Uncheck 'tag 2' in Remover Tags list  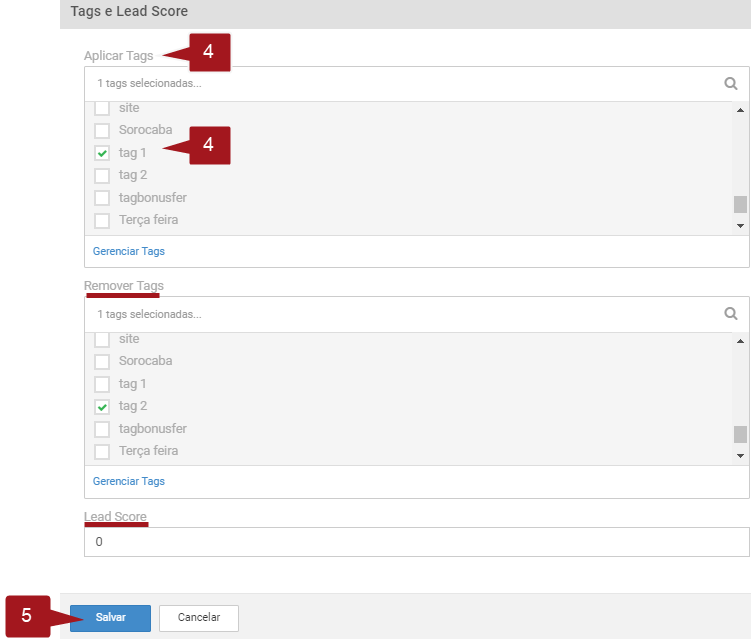coord(102,406)
